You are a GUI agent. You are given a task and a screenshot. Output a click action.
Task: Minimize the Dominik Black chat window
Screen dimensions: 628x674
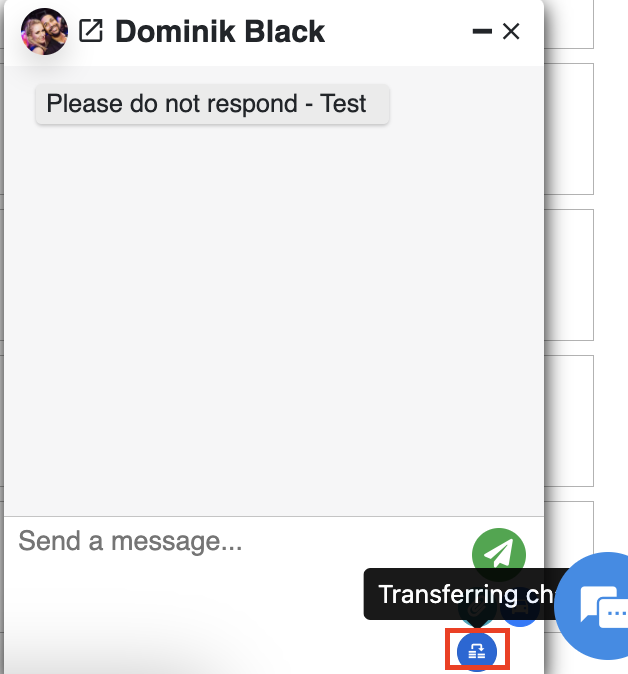tap(482, 31)
